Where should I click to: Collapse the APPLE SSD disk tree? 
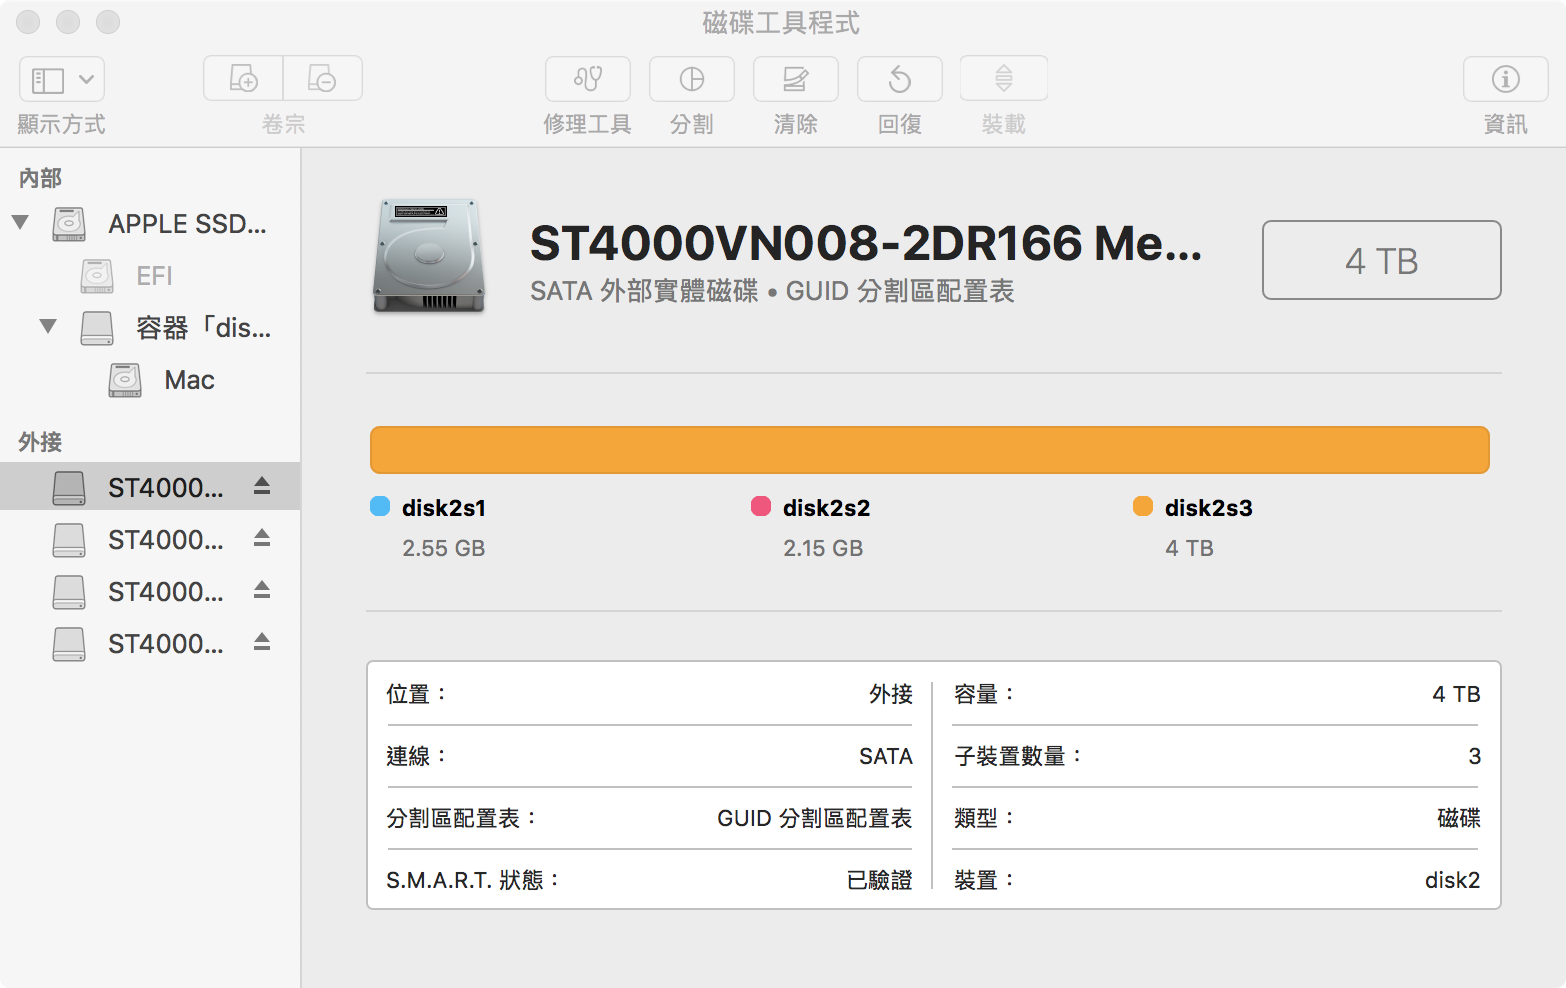coord(20,222)
